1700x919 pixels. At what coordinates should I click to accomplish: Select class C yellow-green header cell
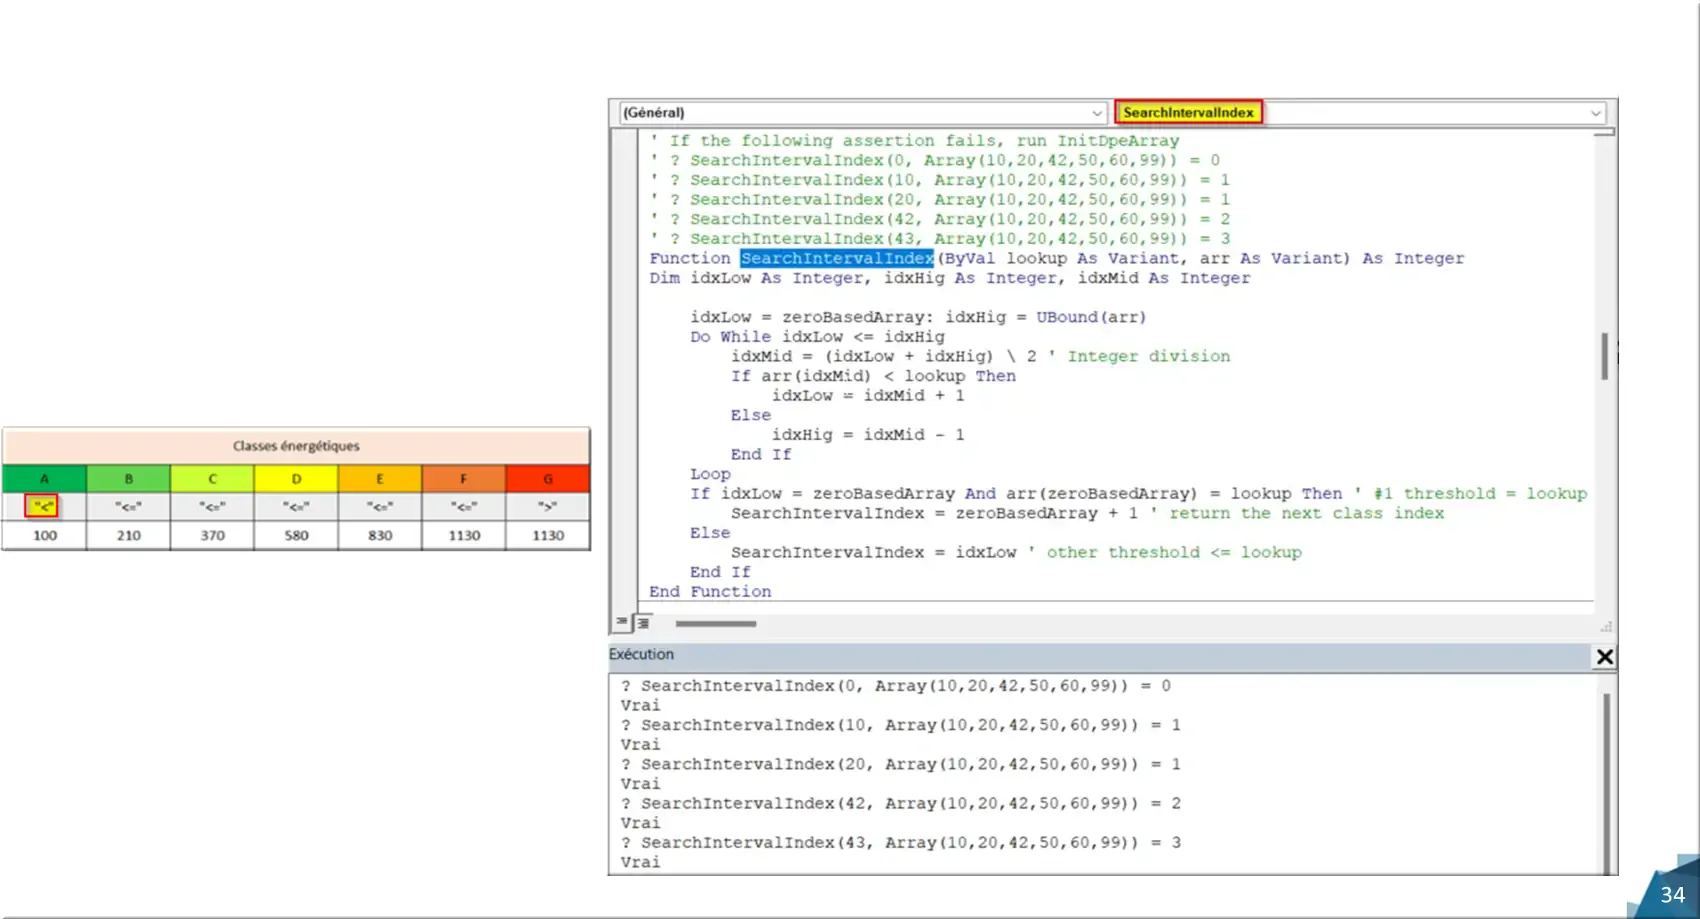tap(212, 479)
